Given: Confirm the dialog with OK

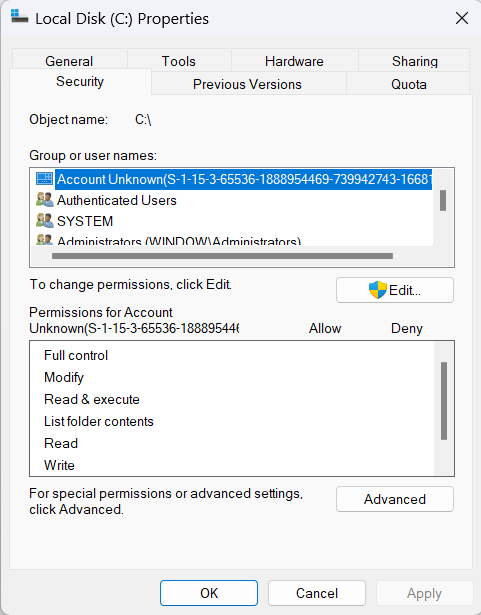Looking at the screenshot, I should [209, 593].
